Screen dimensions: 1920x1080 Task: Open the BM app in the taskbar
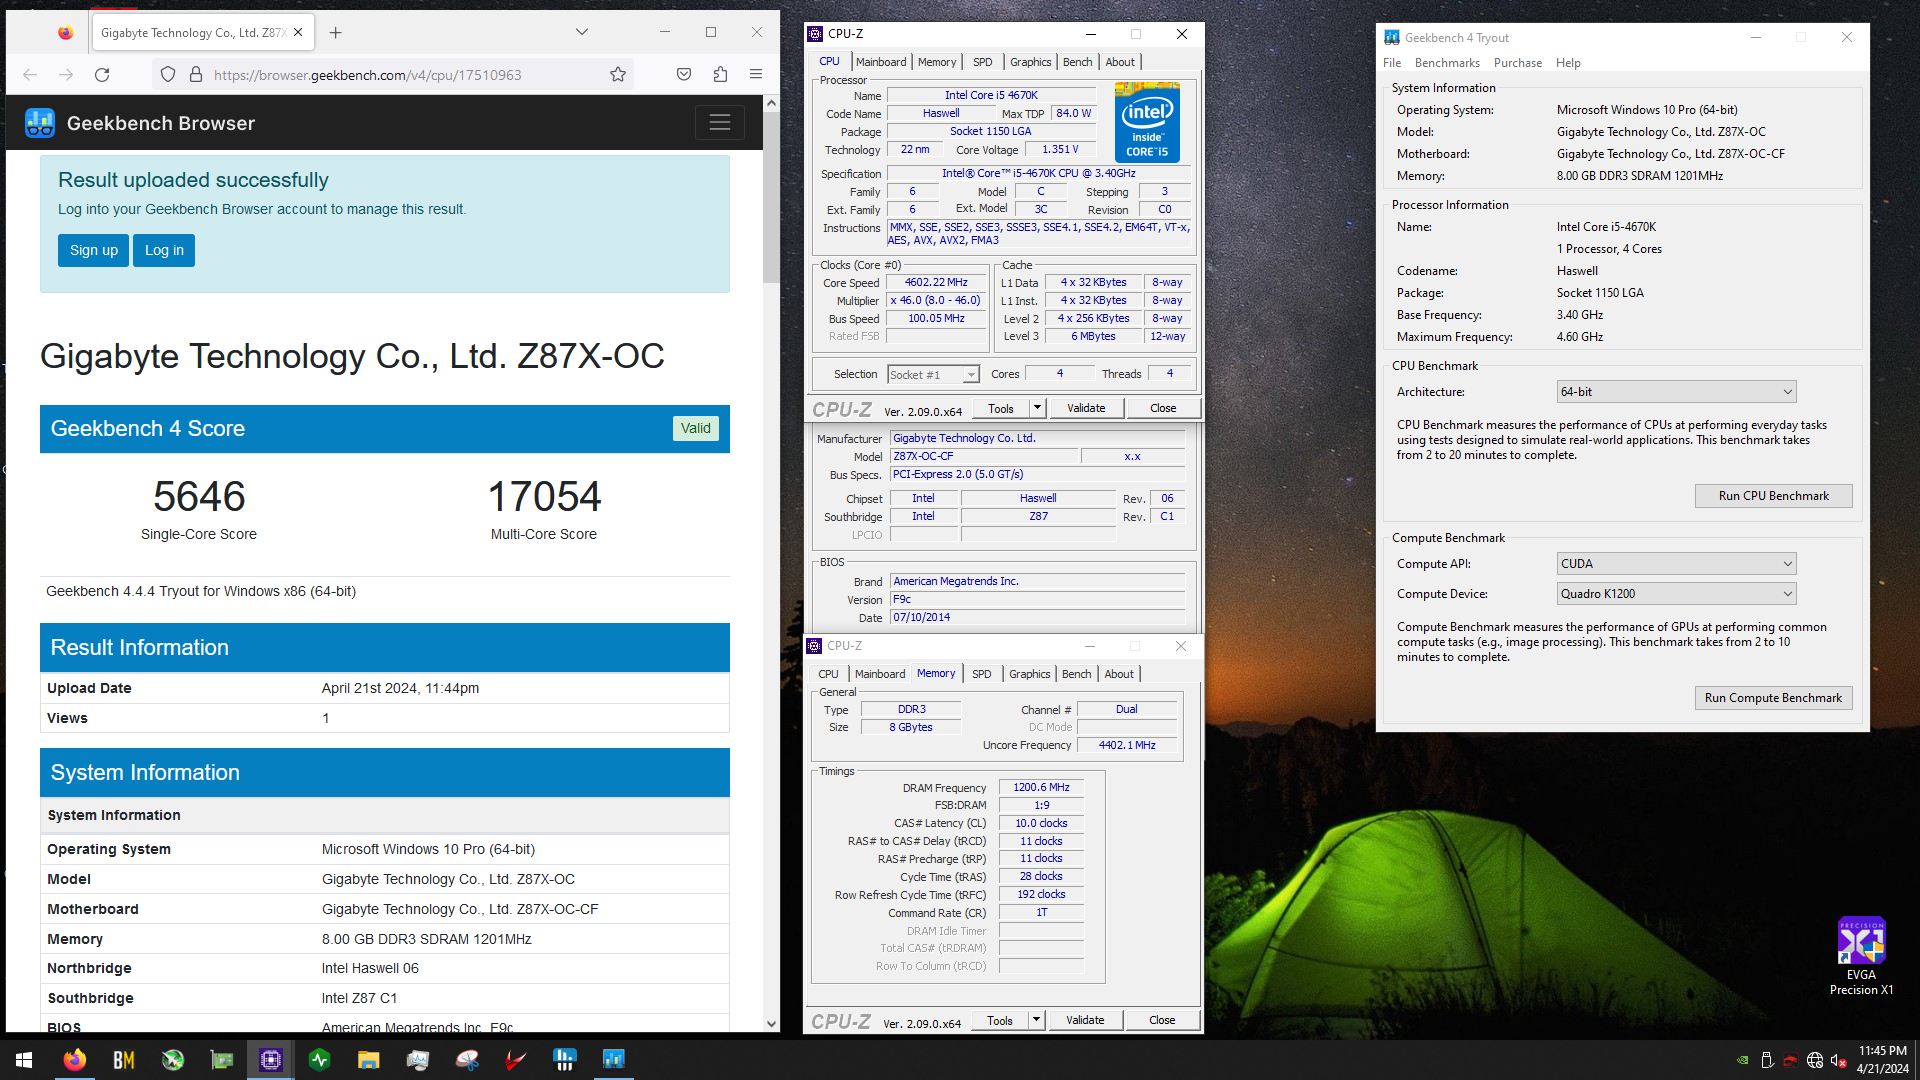(x=123, y=1060)
